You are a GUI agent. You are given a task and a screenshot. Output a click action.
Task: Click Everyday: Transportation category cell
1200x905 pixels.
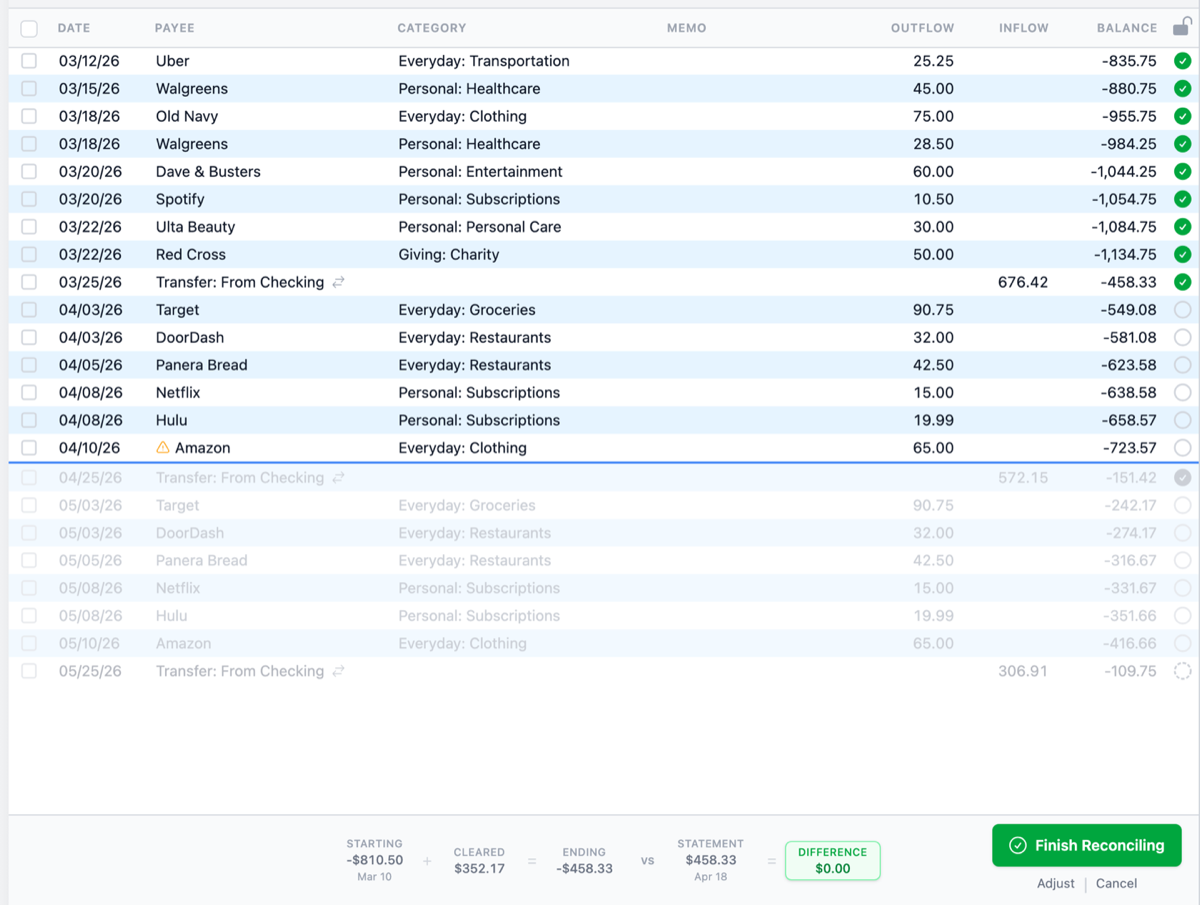click(x=484, y=61)
